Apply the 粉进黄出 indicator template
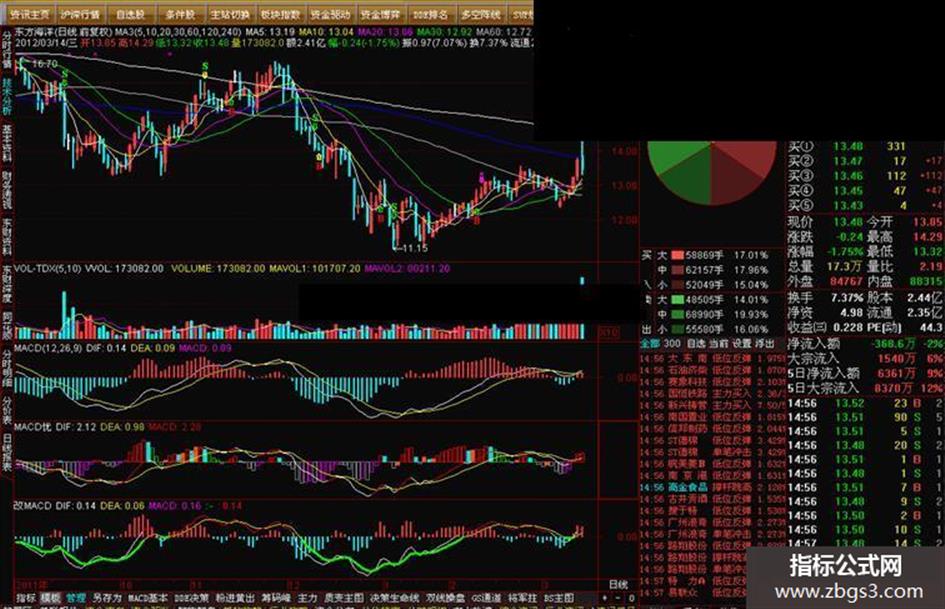The width and height of the screenshot is (945, 609). [x=235, y=598]
